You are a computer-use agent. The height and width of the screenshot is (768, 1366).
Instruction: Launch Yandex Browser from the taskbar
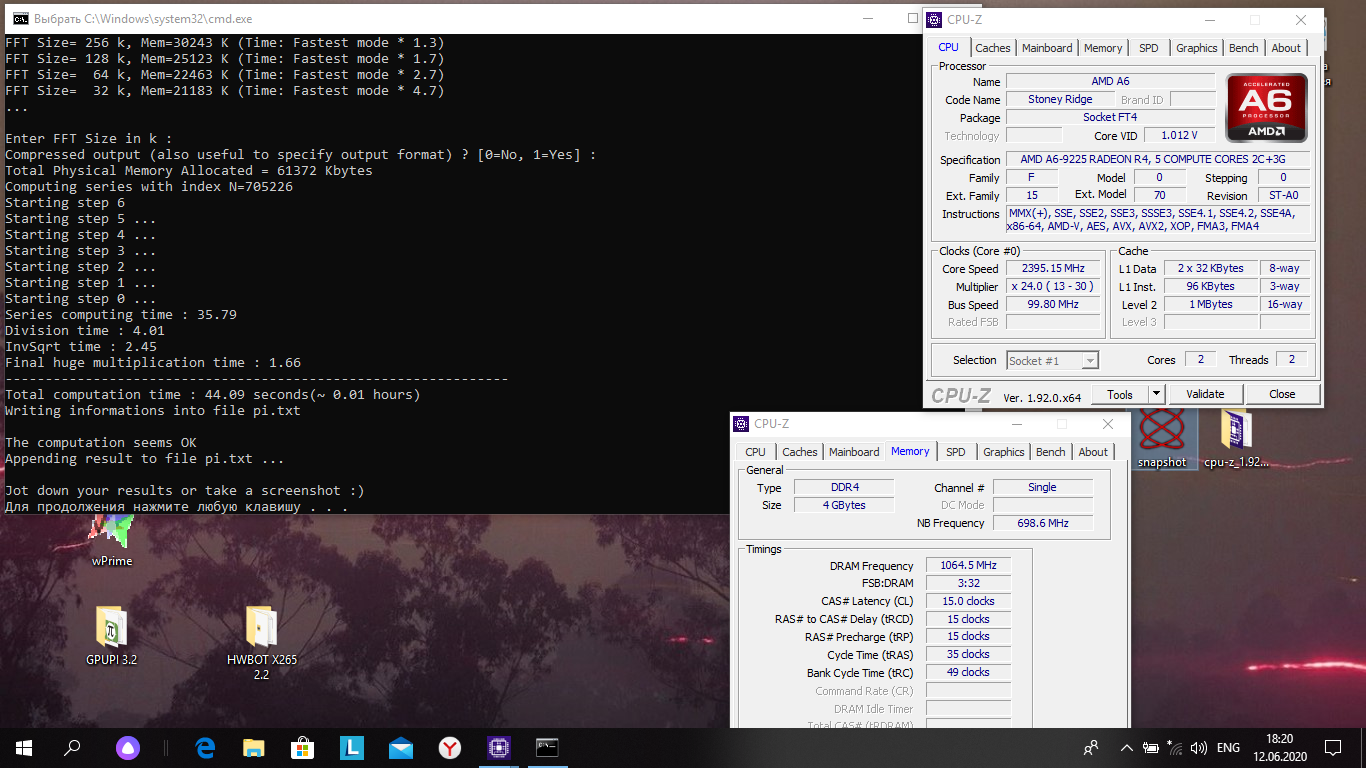(x=449, y=747)
